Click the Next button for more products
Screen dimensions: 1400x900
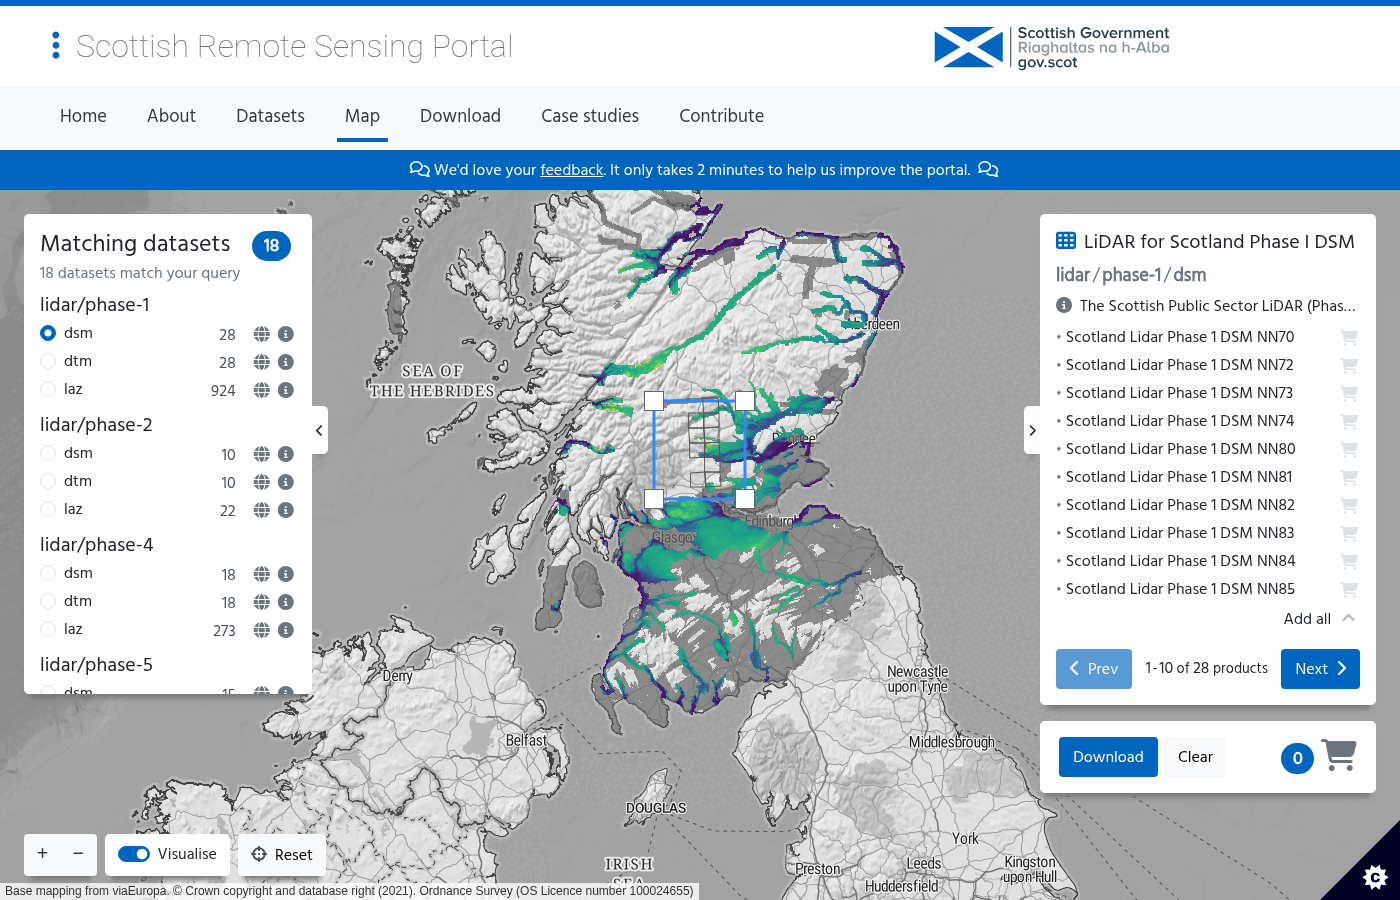1320,668
